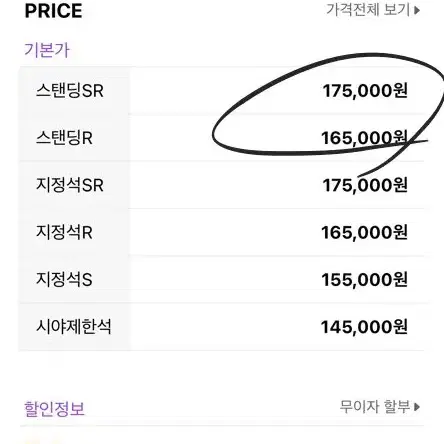The image size is (444, 444).
Task: Select the 스탠딩SR row label
Action: [70, 91]
